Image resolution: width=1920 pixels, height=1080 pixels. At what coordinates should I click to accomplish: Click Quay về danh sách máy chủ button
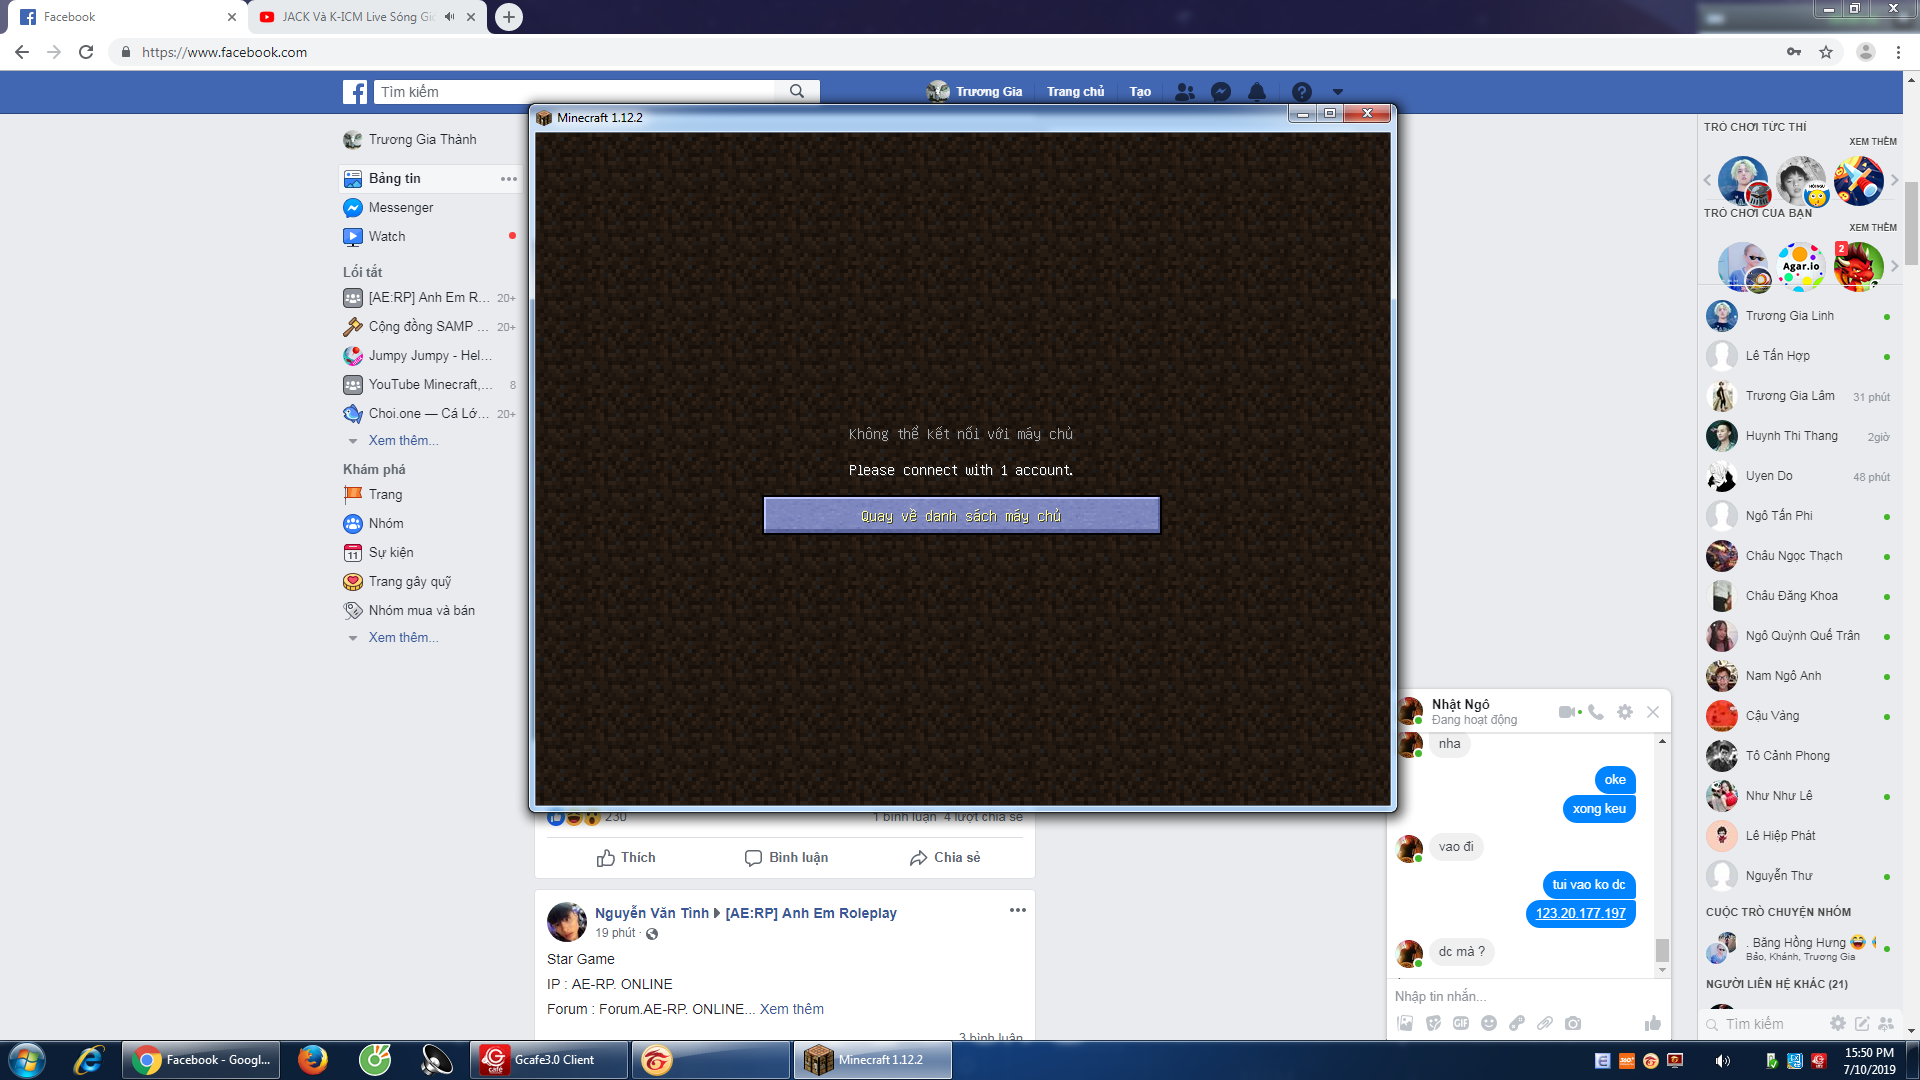[961, 516]
